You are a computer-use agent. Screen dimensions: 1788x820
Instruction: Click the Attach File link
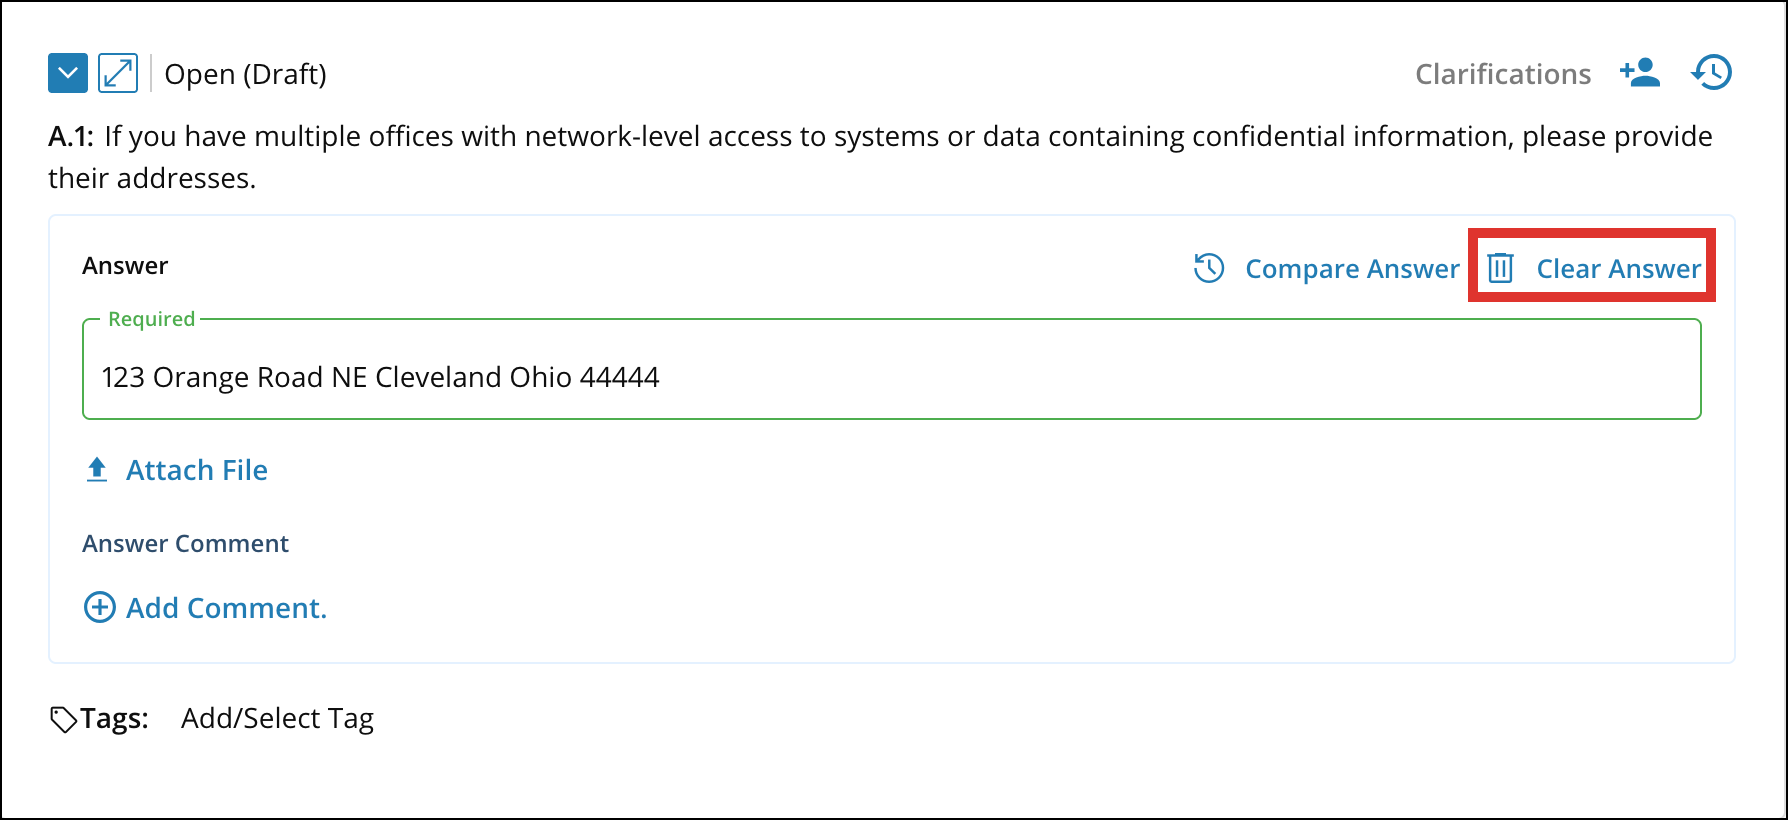[197, 470]
